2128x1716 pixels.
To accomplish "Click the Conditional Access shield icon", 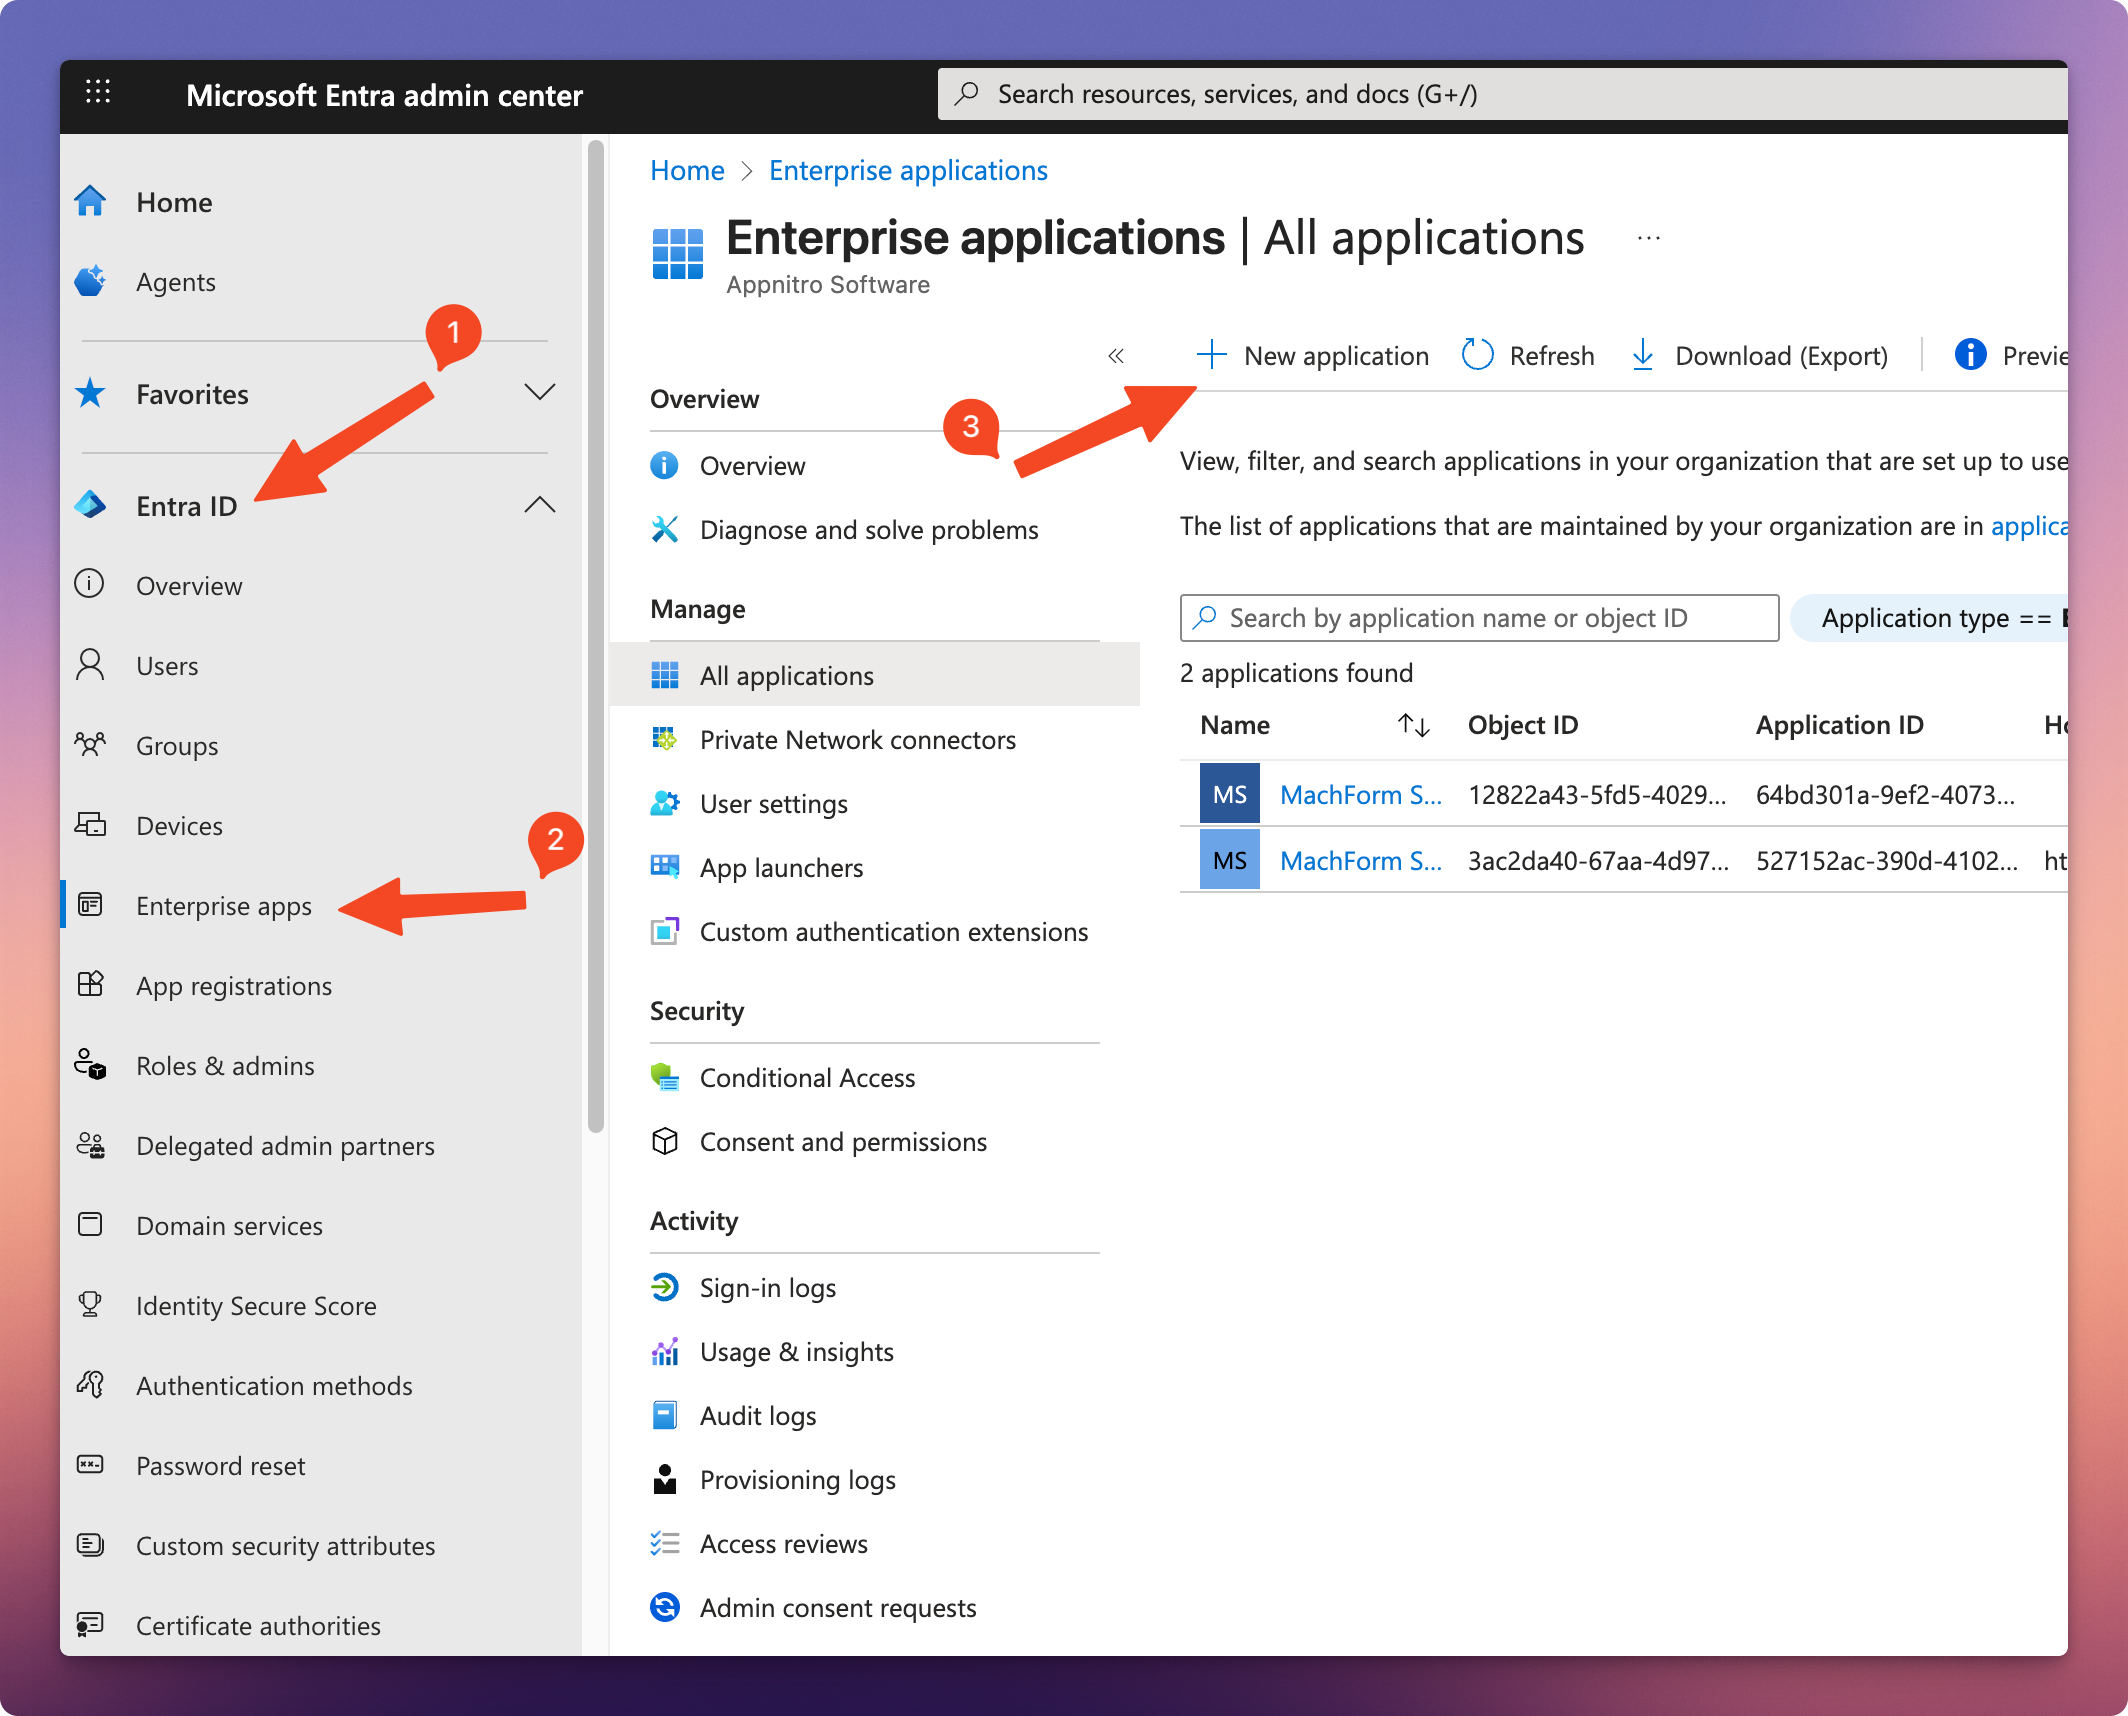I will [x=665, y=1077].
